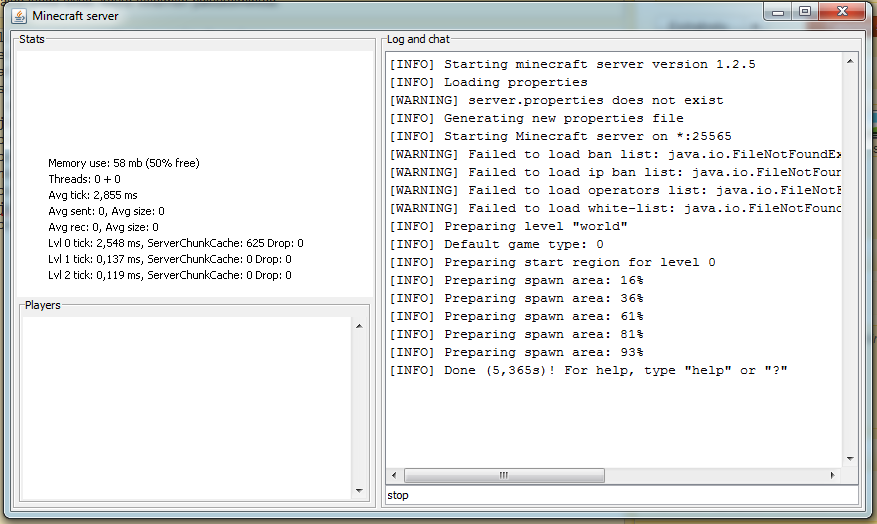Click the "Starting Minecraft server on *:25565" line
Image resolution: width=877 pixels, height=524 pixels.
(x=561, y=136)
